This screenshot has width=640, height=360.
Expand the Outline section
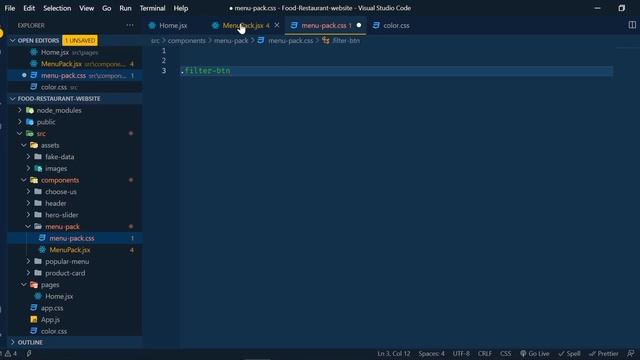click(13, 342)
